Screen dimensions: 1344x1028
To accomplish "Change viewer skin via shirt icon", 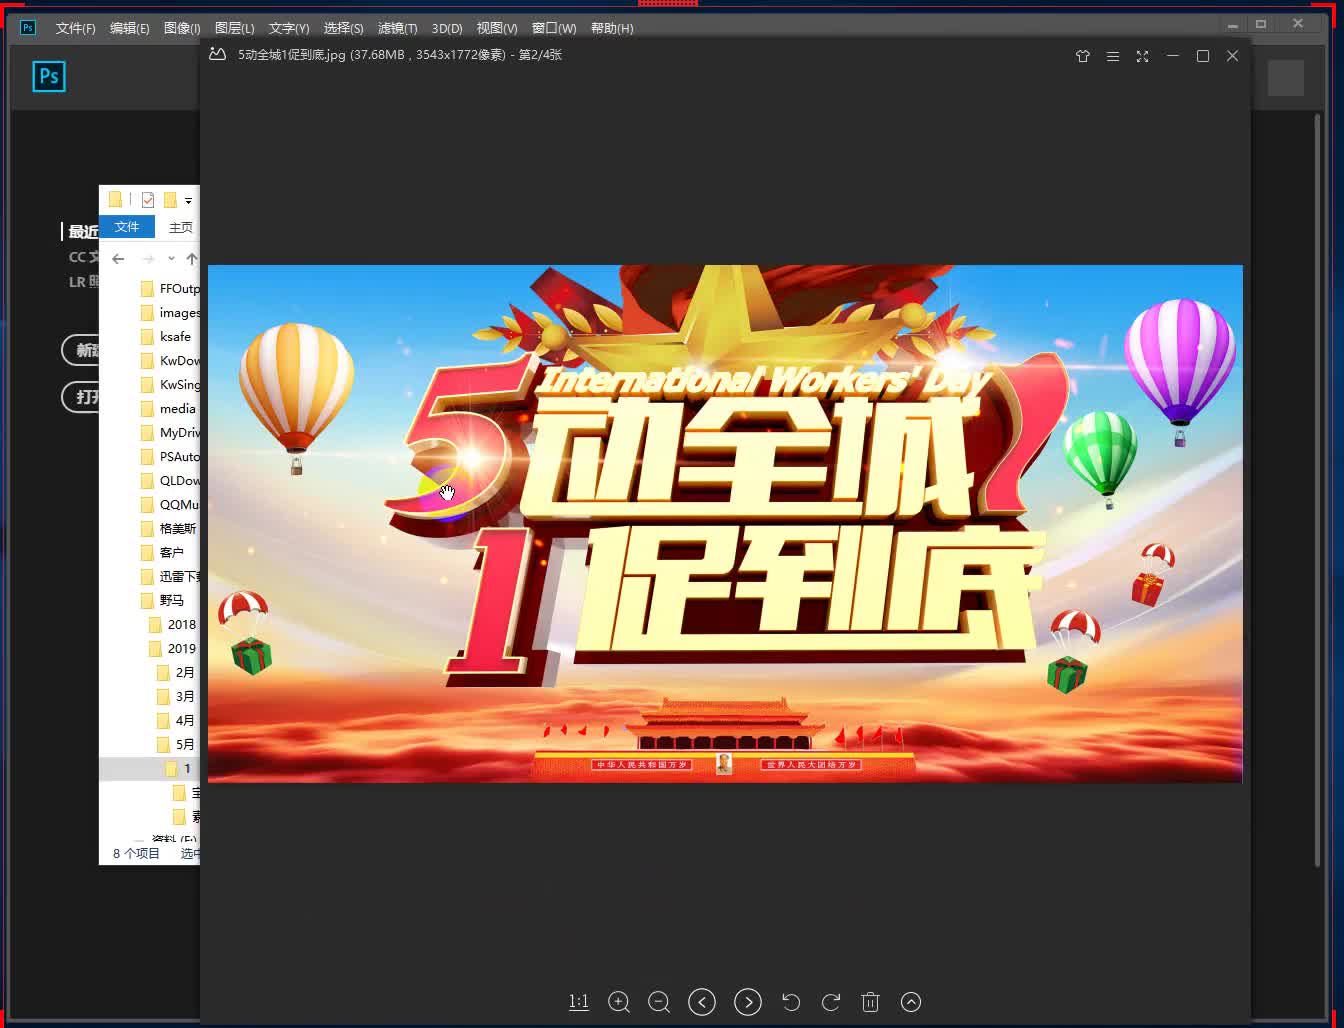I will click(1082, 57).
